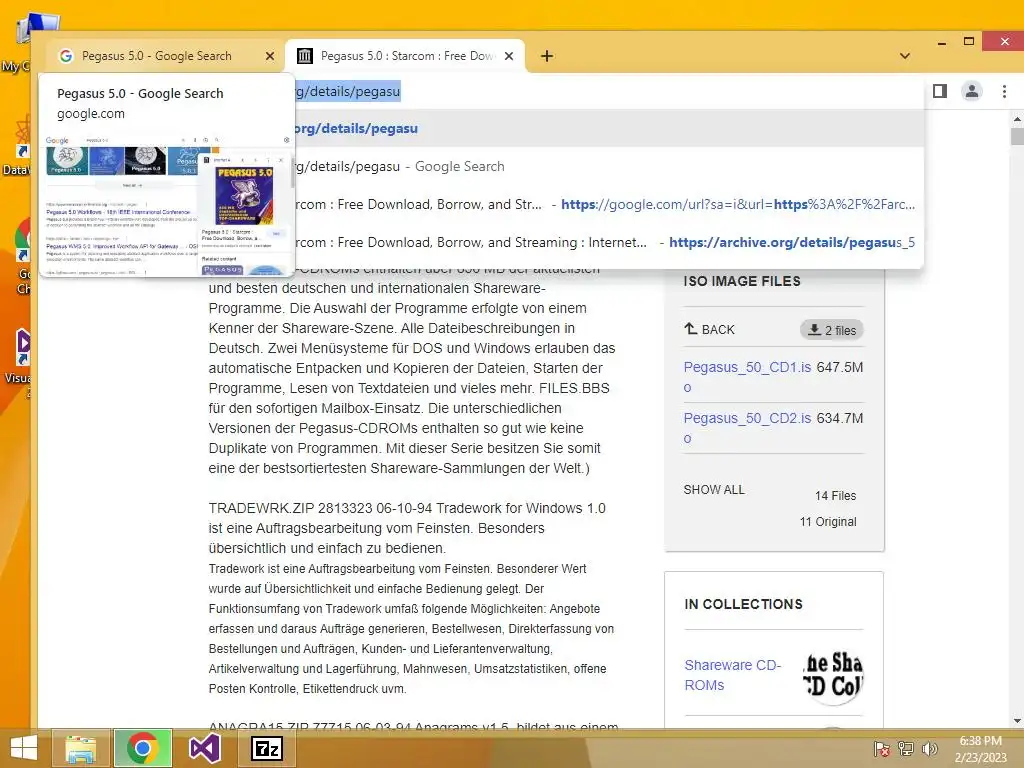Select suggestion for archive.org/details/pegasus_5
This screenshot has height=768, width=1024.
coord(609,242)
